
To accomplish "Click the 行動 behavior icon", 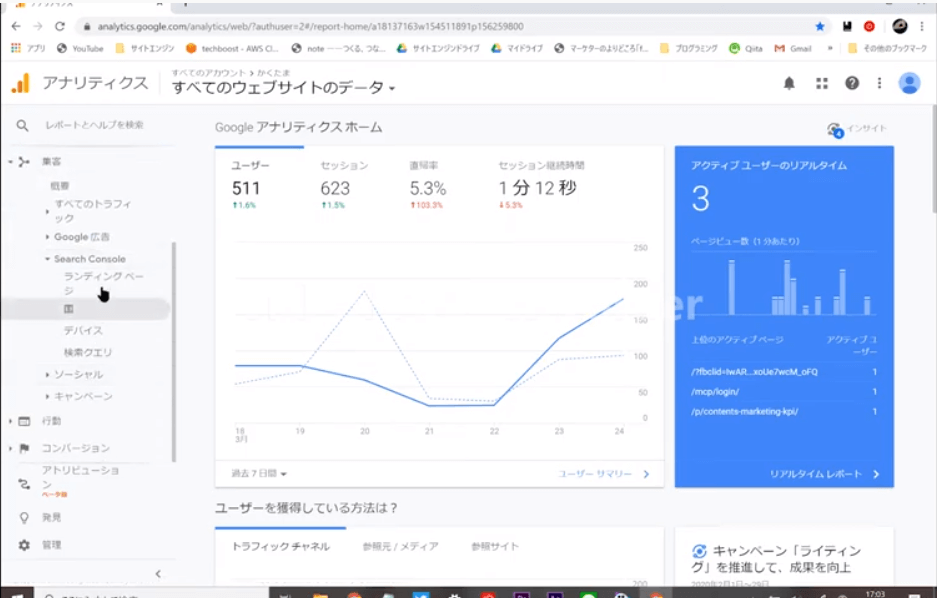I will (24, 421).
